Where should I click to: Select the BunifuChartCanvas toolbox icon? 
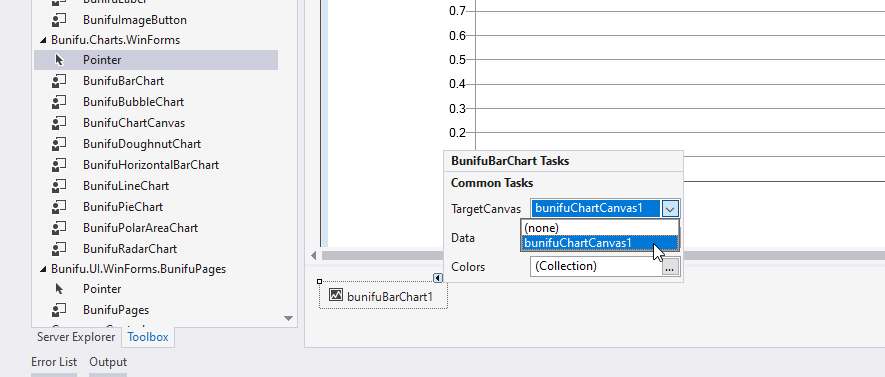point(59,123)
